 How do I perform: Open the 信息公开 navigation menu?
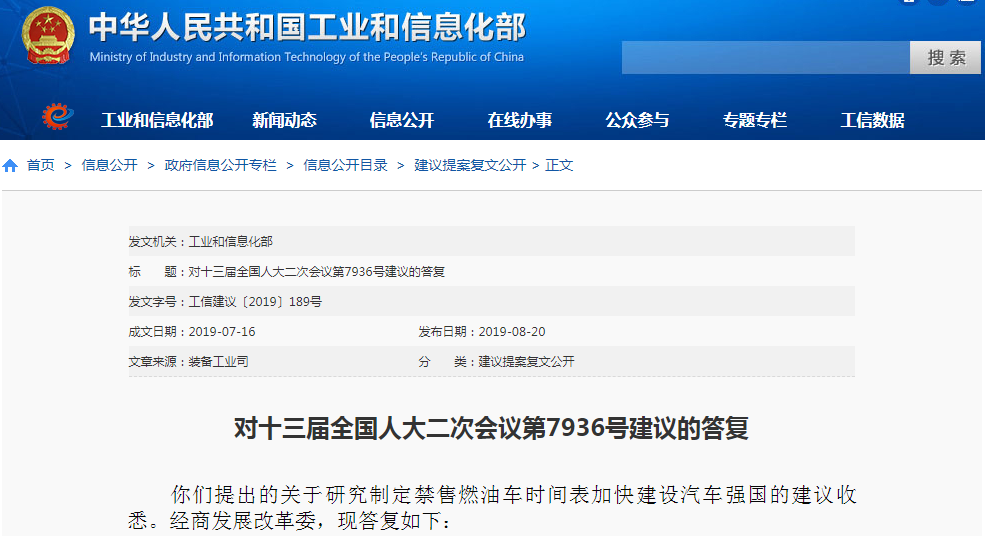click(401, 120)
